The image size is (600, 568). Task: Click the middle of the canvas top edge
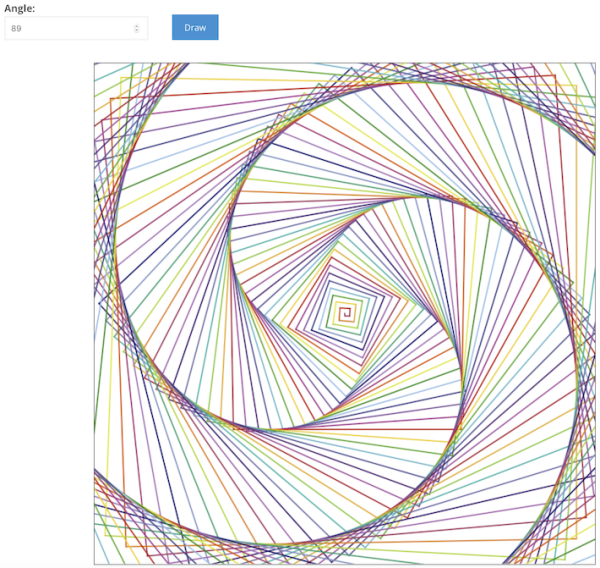coord(345,65)
